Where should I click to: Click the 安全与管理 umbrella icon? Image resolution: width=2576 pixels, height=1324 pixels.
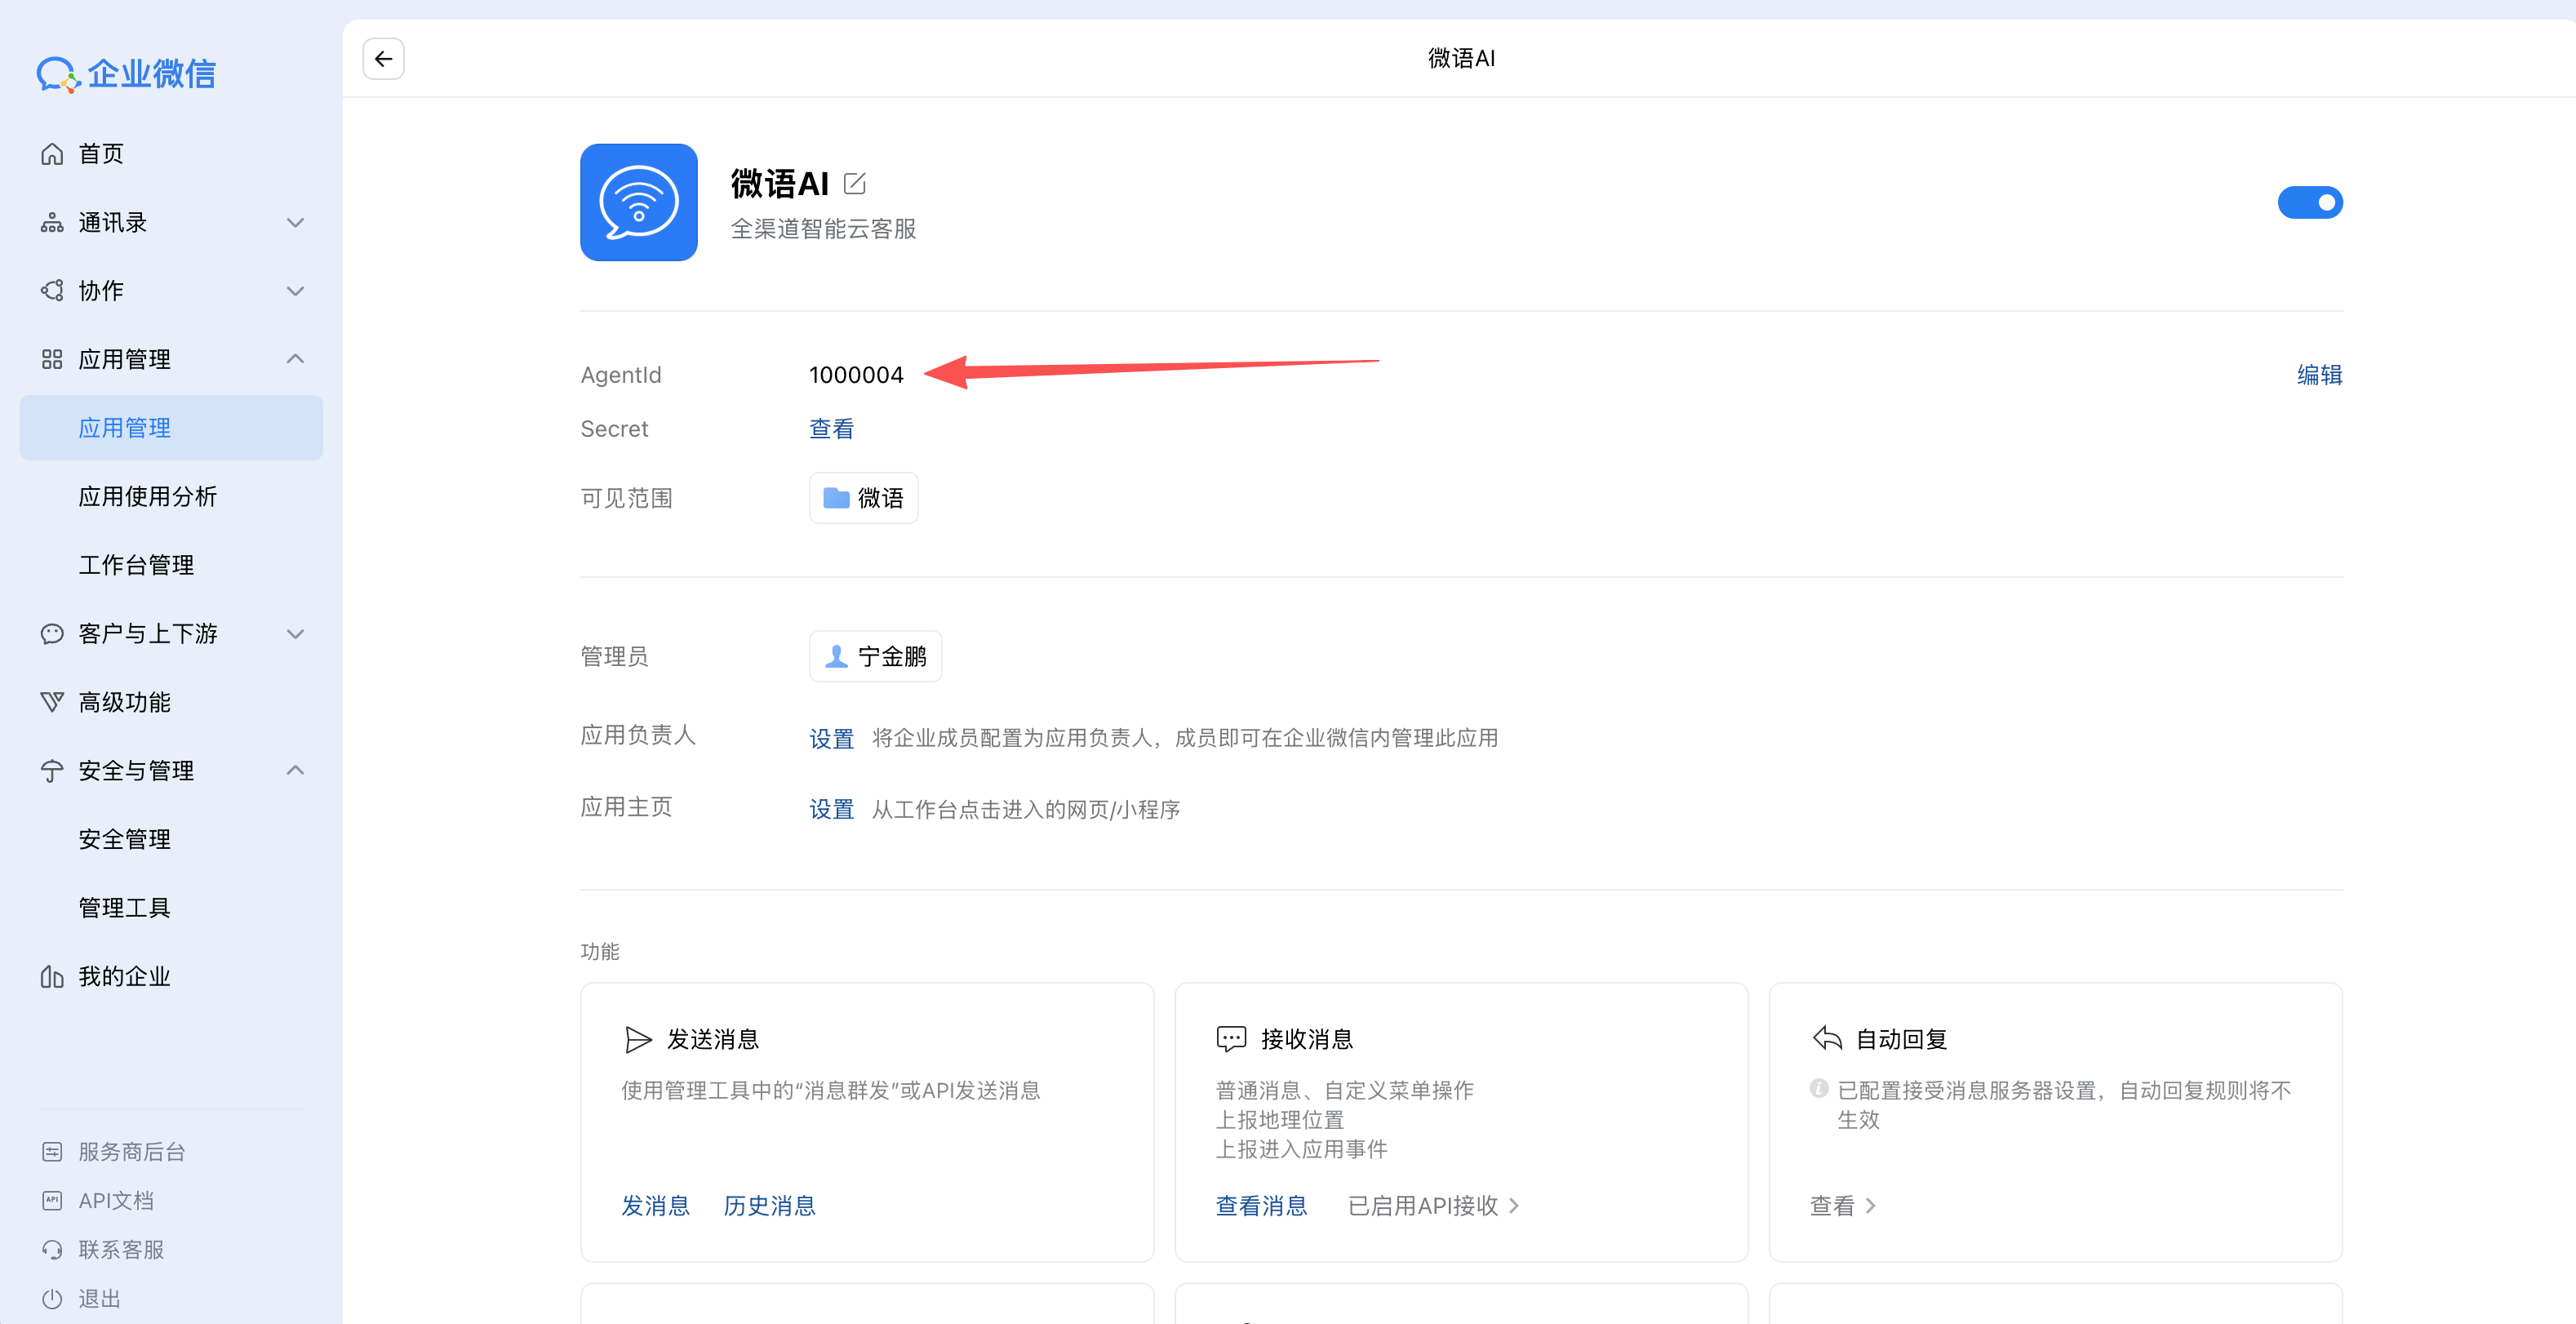point(52,770)
